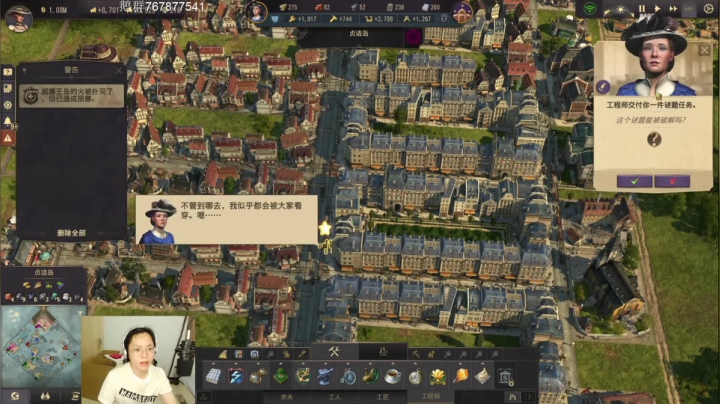Select the pipette copy tool

302,354
